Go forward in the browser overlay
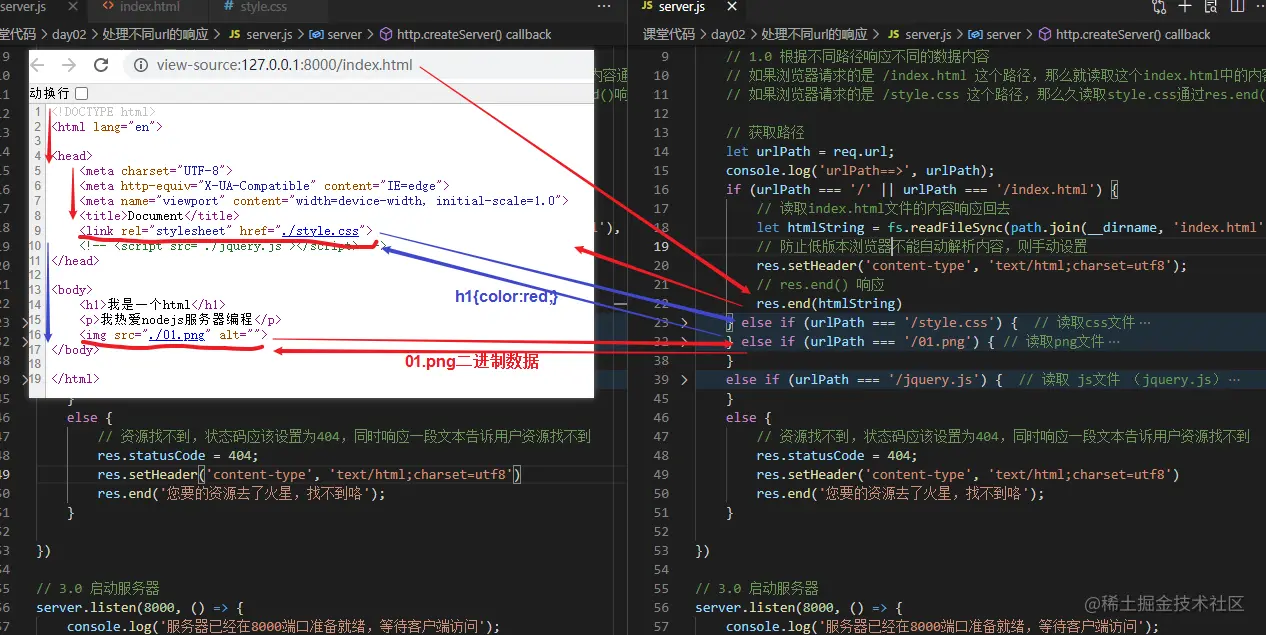The height and width of the screenshot is (635, 1266). [x=69, y=65]
